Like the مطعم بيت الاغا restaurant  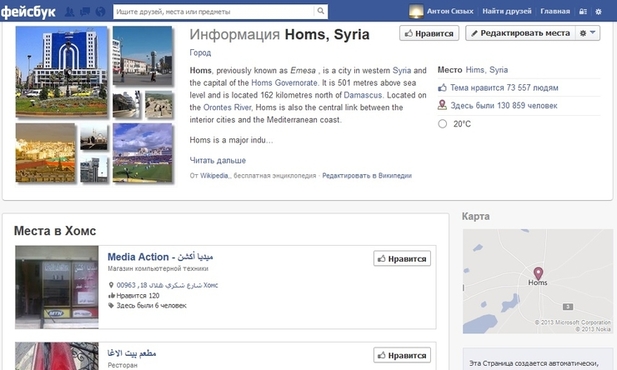coord(402,355)
